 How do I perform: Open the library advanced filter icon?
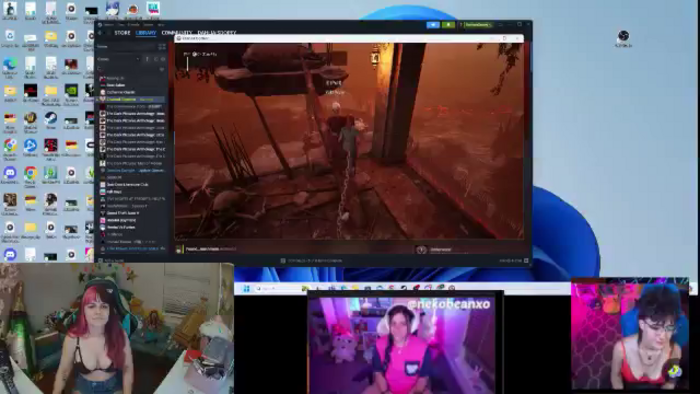click(162, 69)
